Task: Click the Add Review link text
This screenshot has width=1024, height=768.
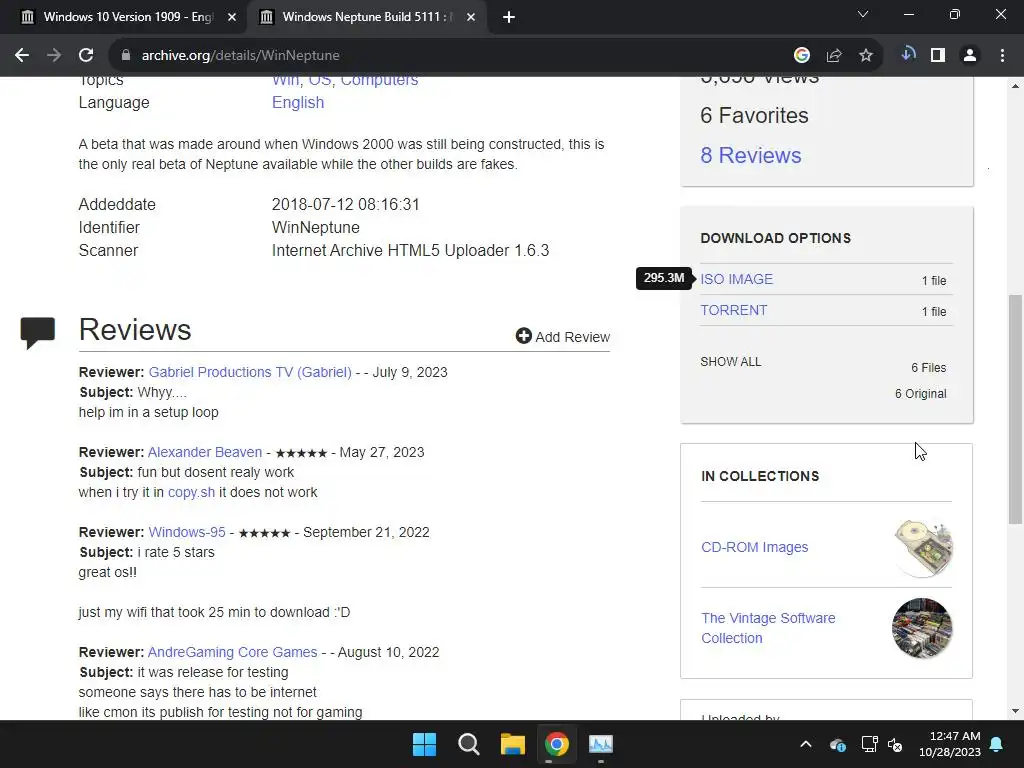Action: tap(573, 337)
